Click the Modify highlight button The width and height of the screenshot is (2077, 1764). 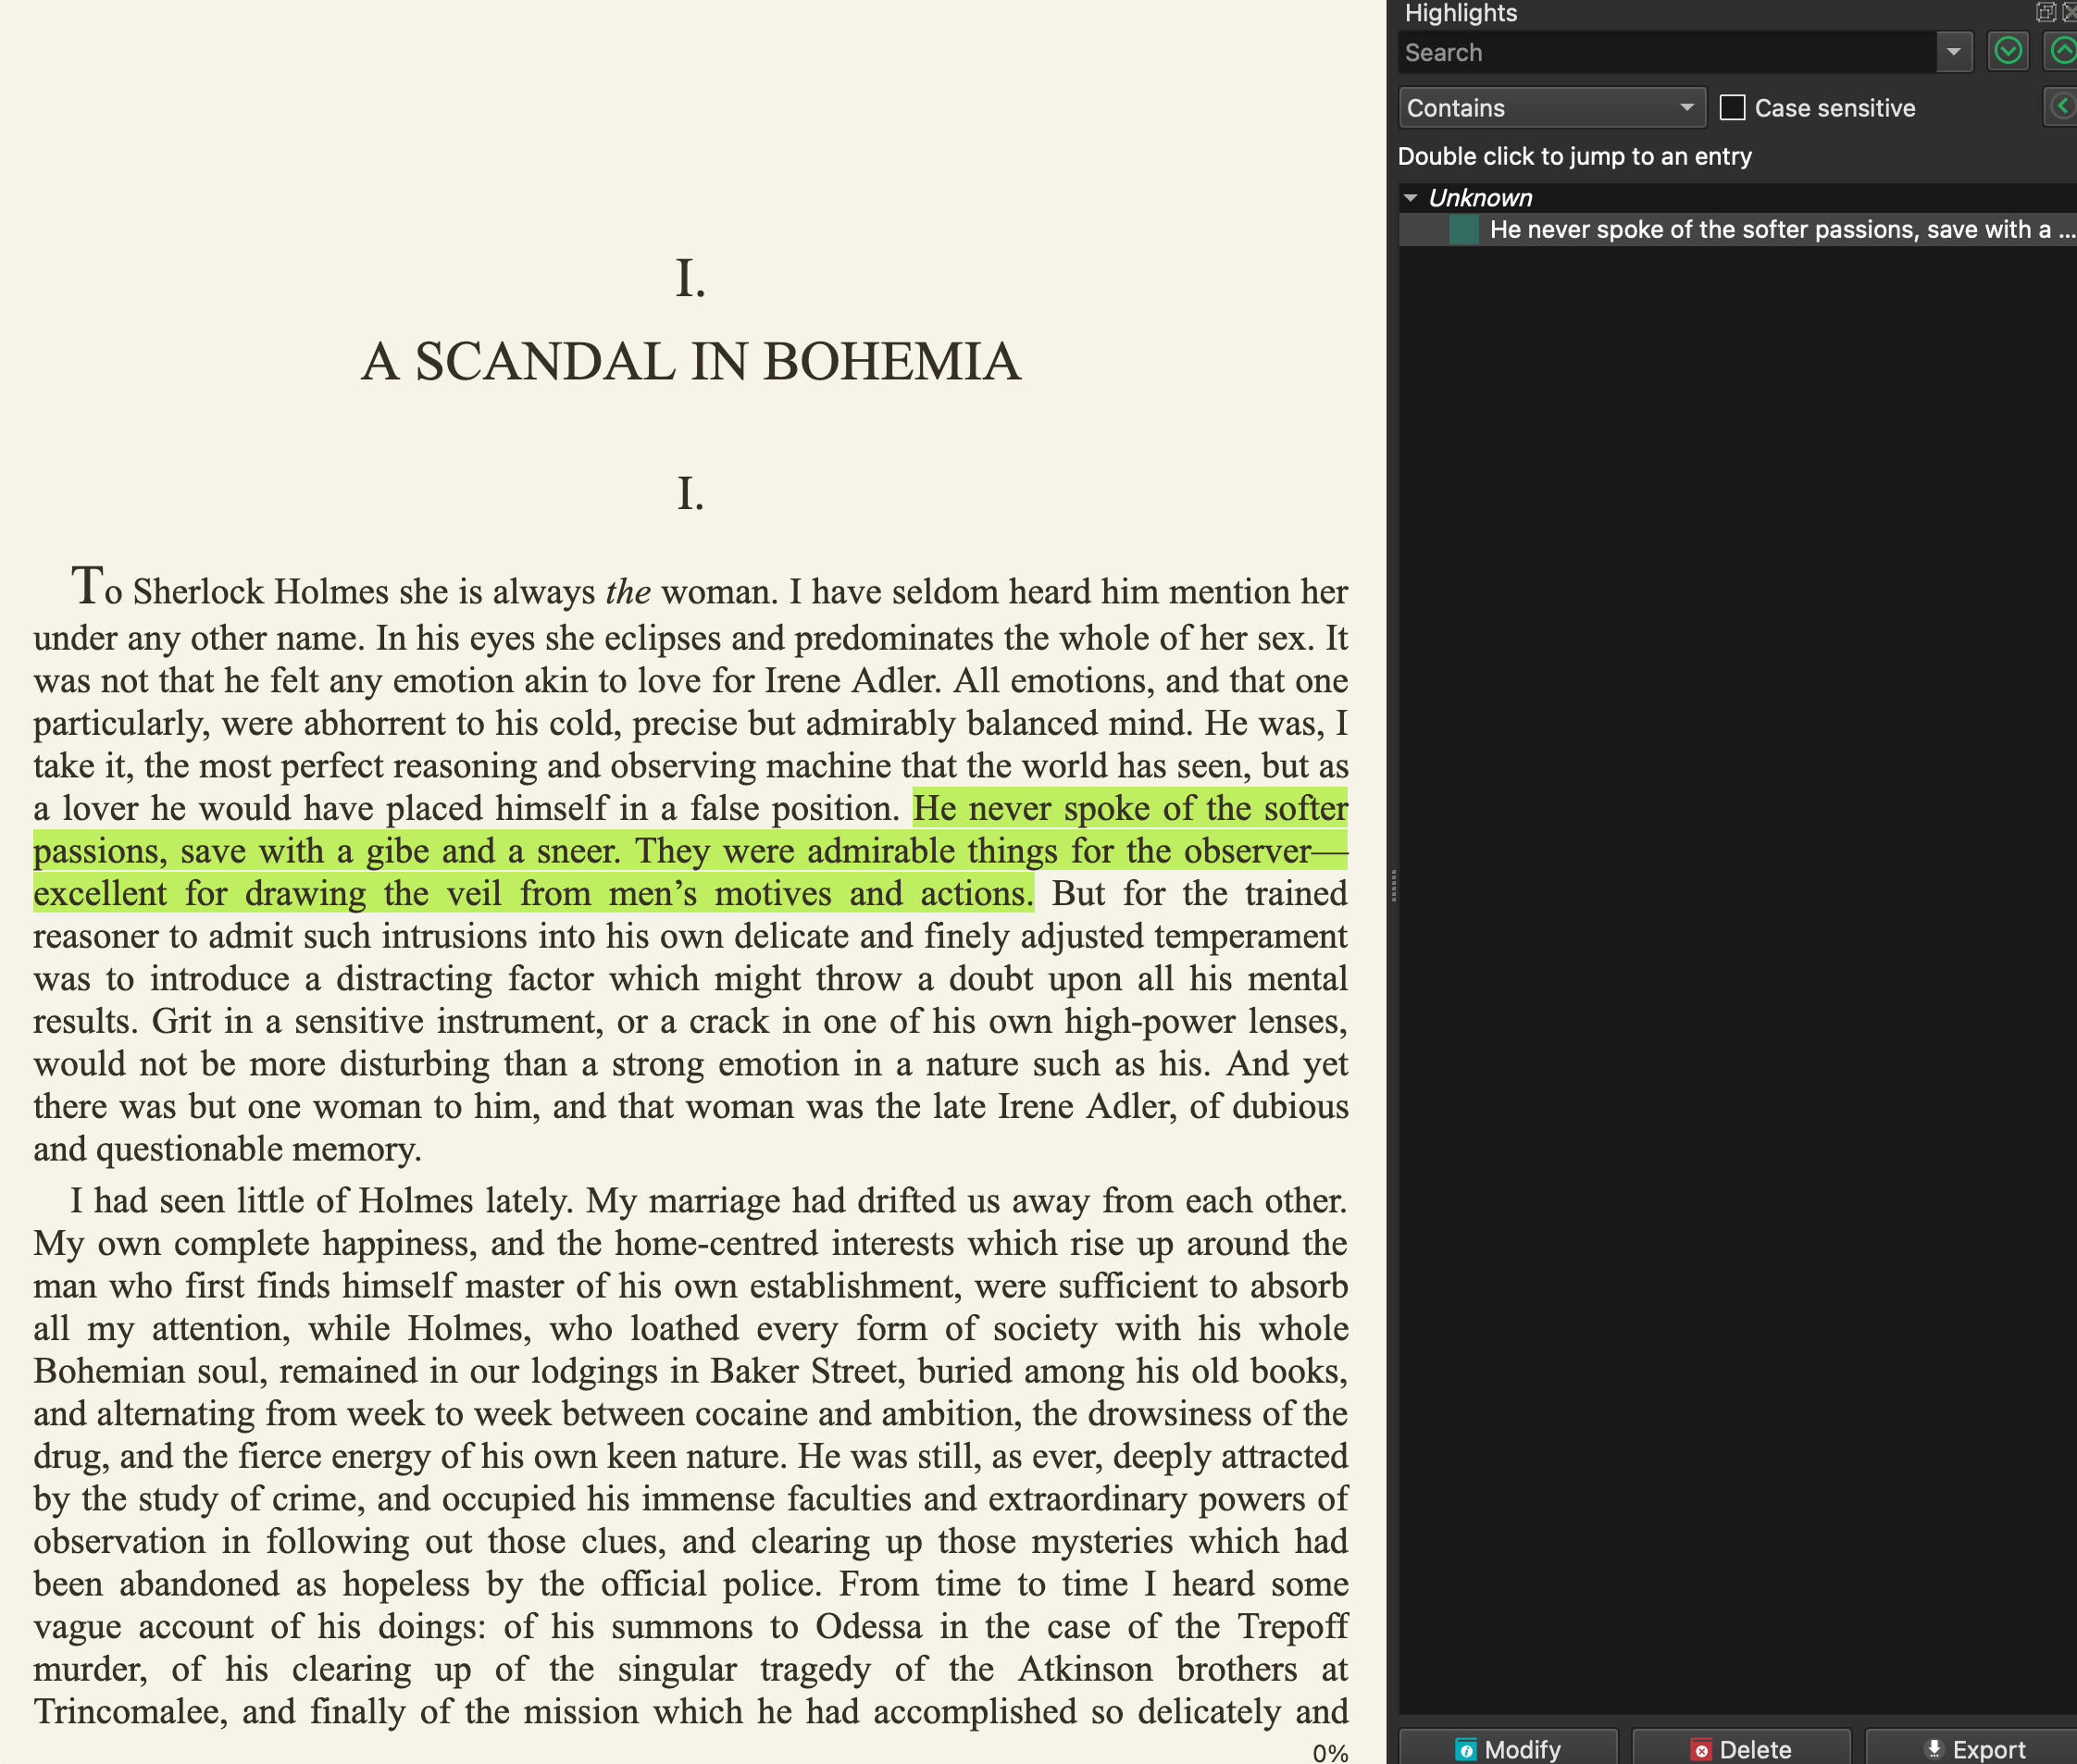point(1508,1749)
